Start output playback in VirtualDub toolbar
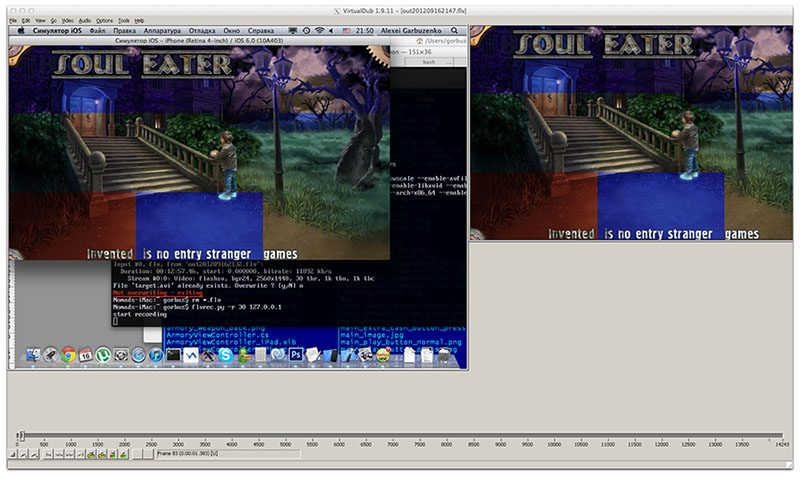The height and width of the screenshot is (477, 800). point(34,454)
